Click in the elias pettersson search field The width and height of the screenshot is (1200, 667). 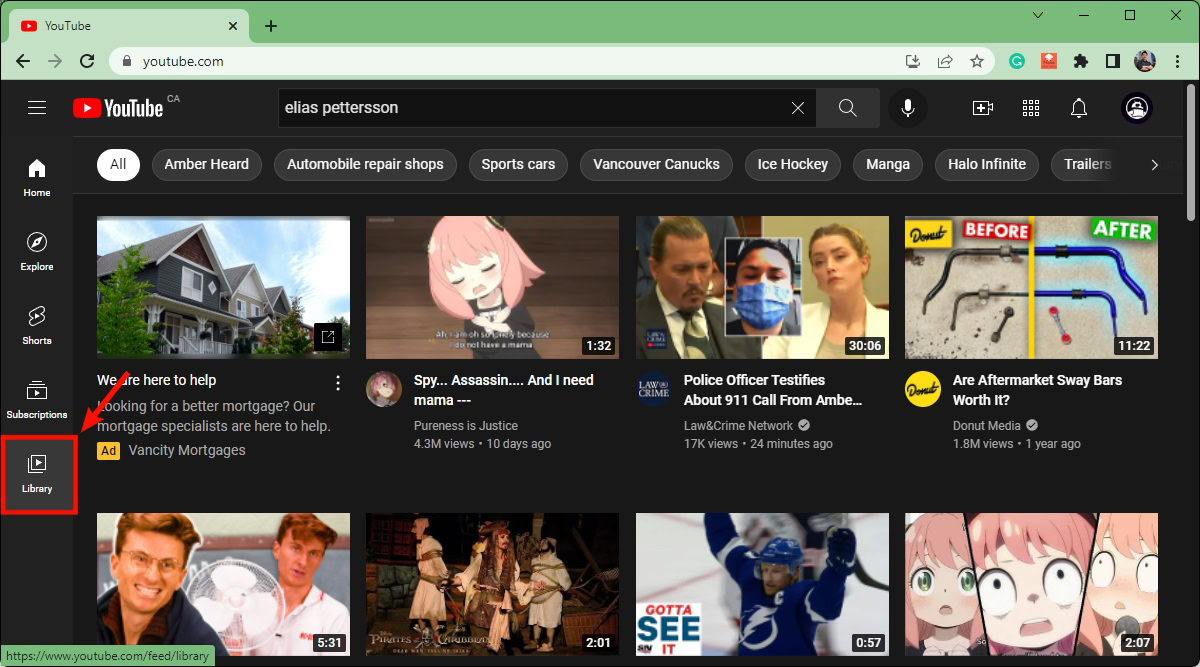tap(530, 108)
